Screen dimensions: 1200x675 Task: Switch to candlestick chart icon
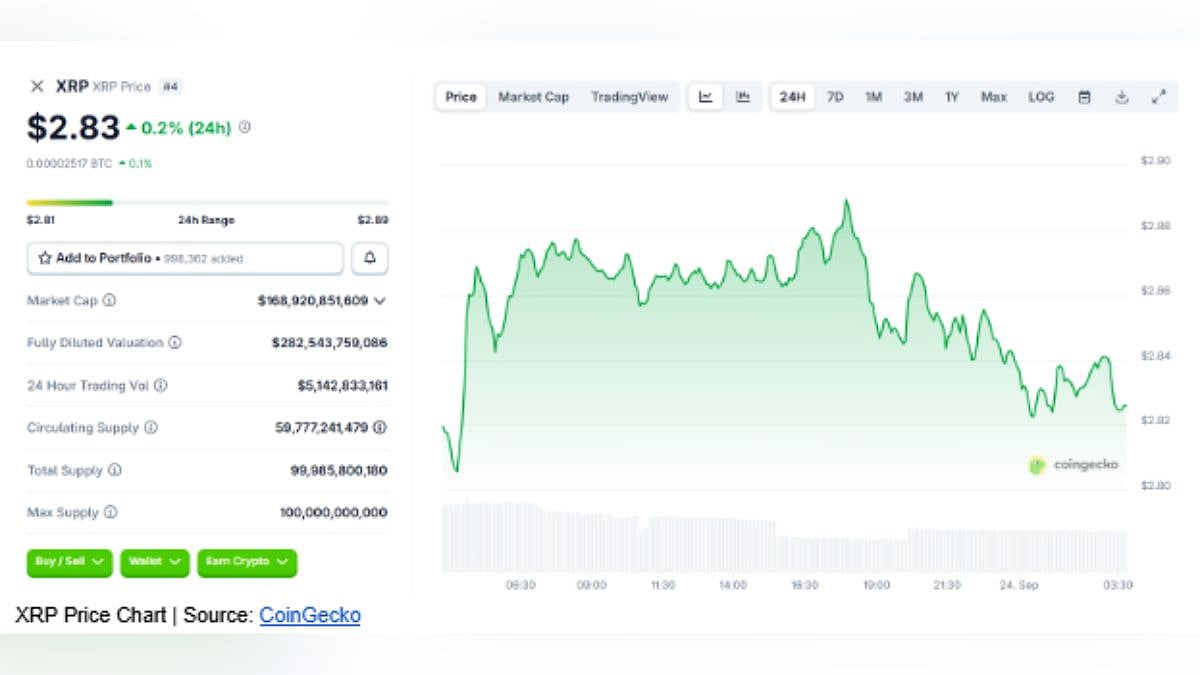[x=743, y=97]
